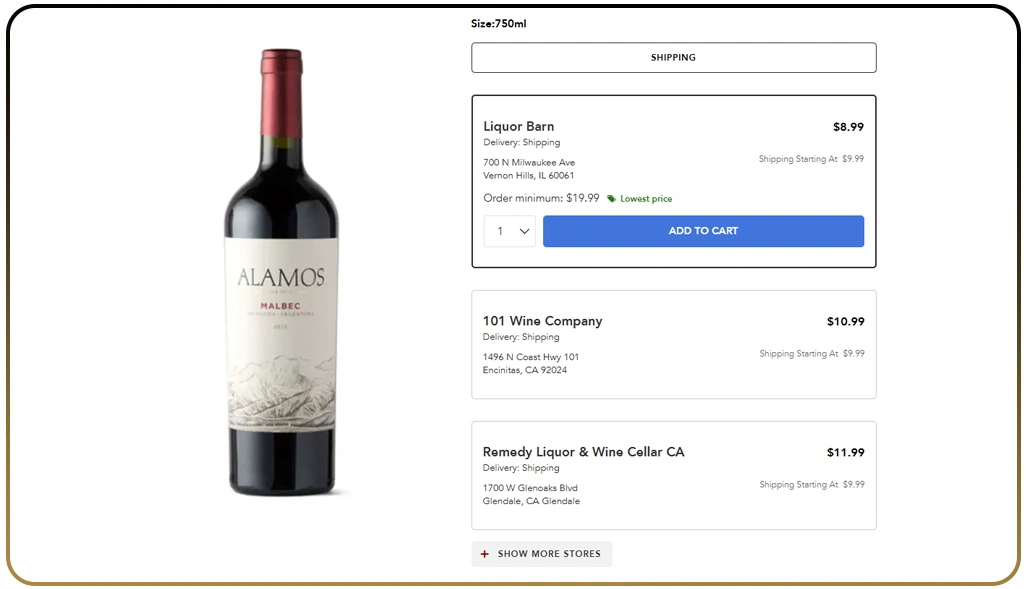Click the green Lowest price tag icon

[610, 199]
